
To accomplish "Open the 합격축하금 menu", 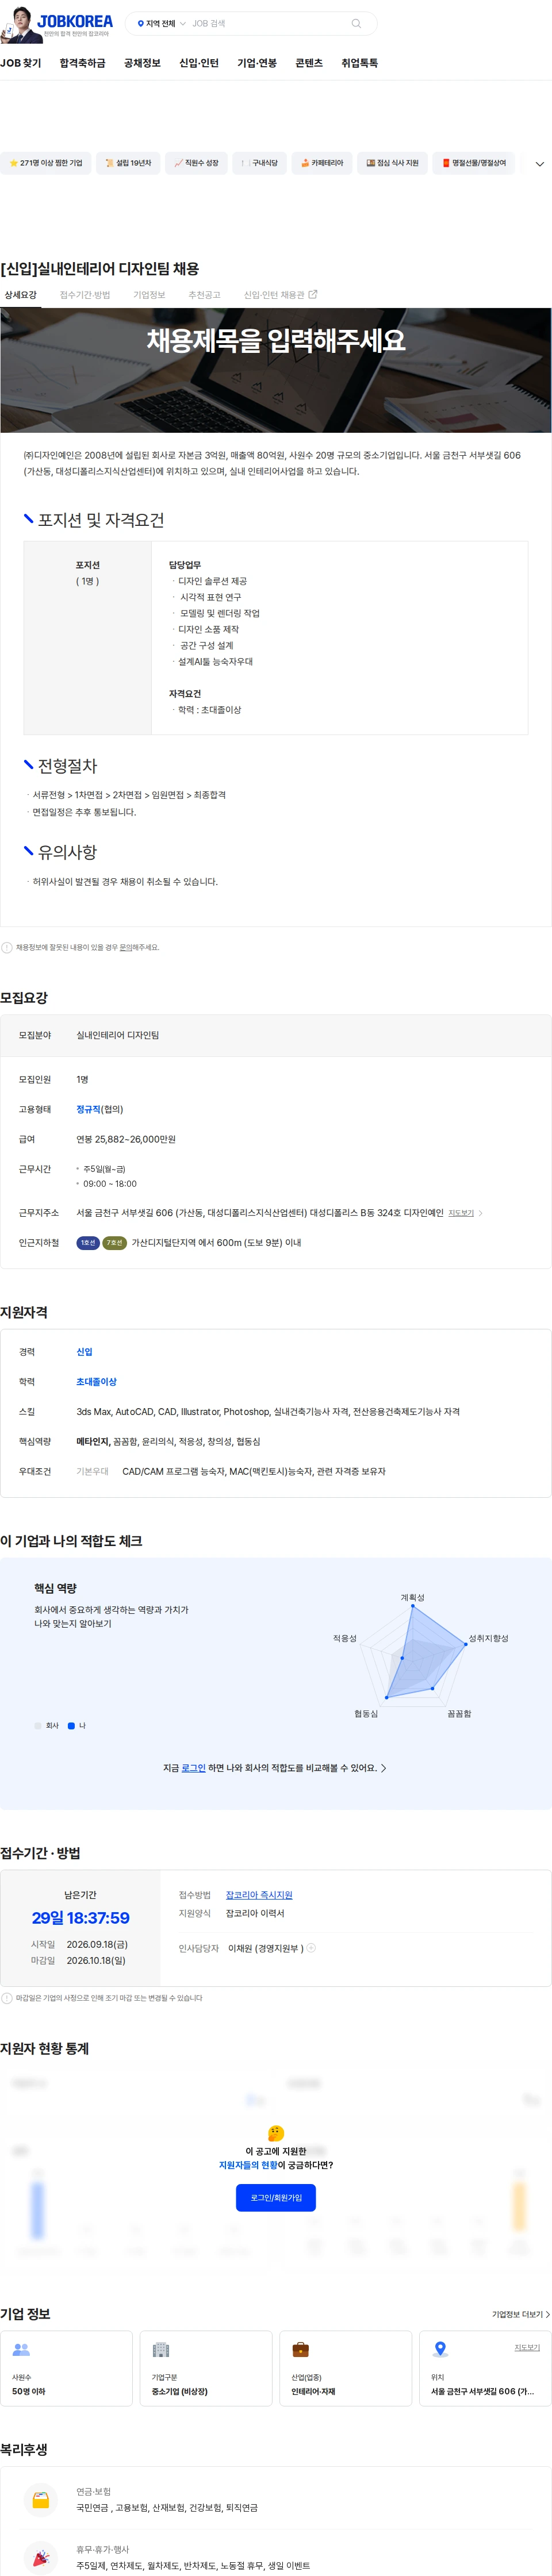I will click(x=82, y=63).
